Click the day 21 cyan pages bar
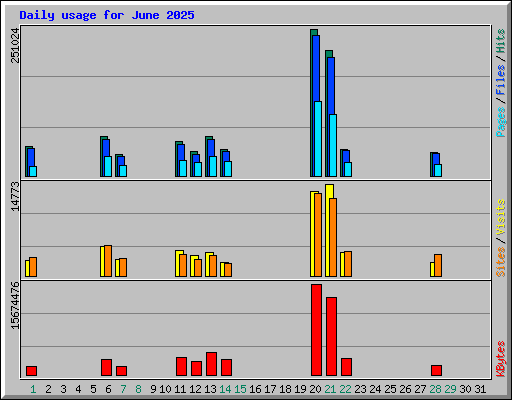This screenshot has height=400, width=512. click(333, 145)
